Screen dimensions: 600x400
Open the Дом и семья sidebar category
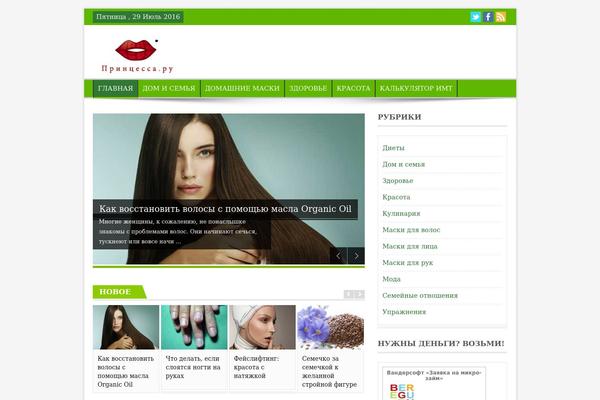(403, 164)
